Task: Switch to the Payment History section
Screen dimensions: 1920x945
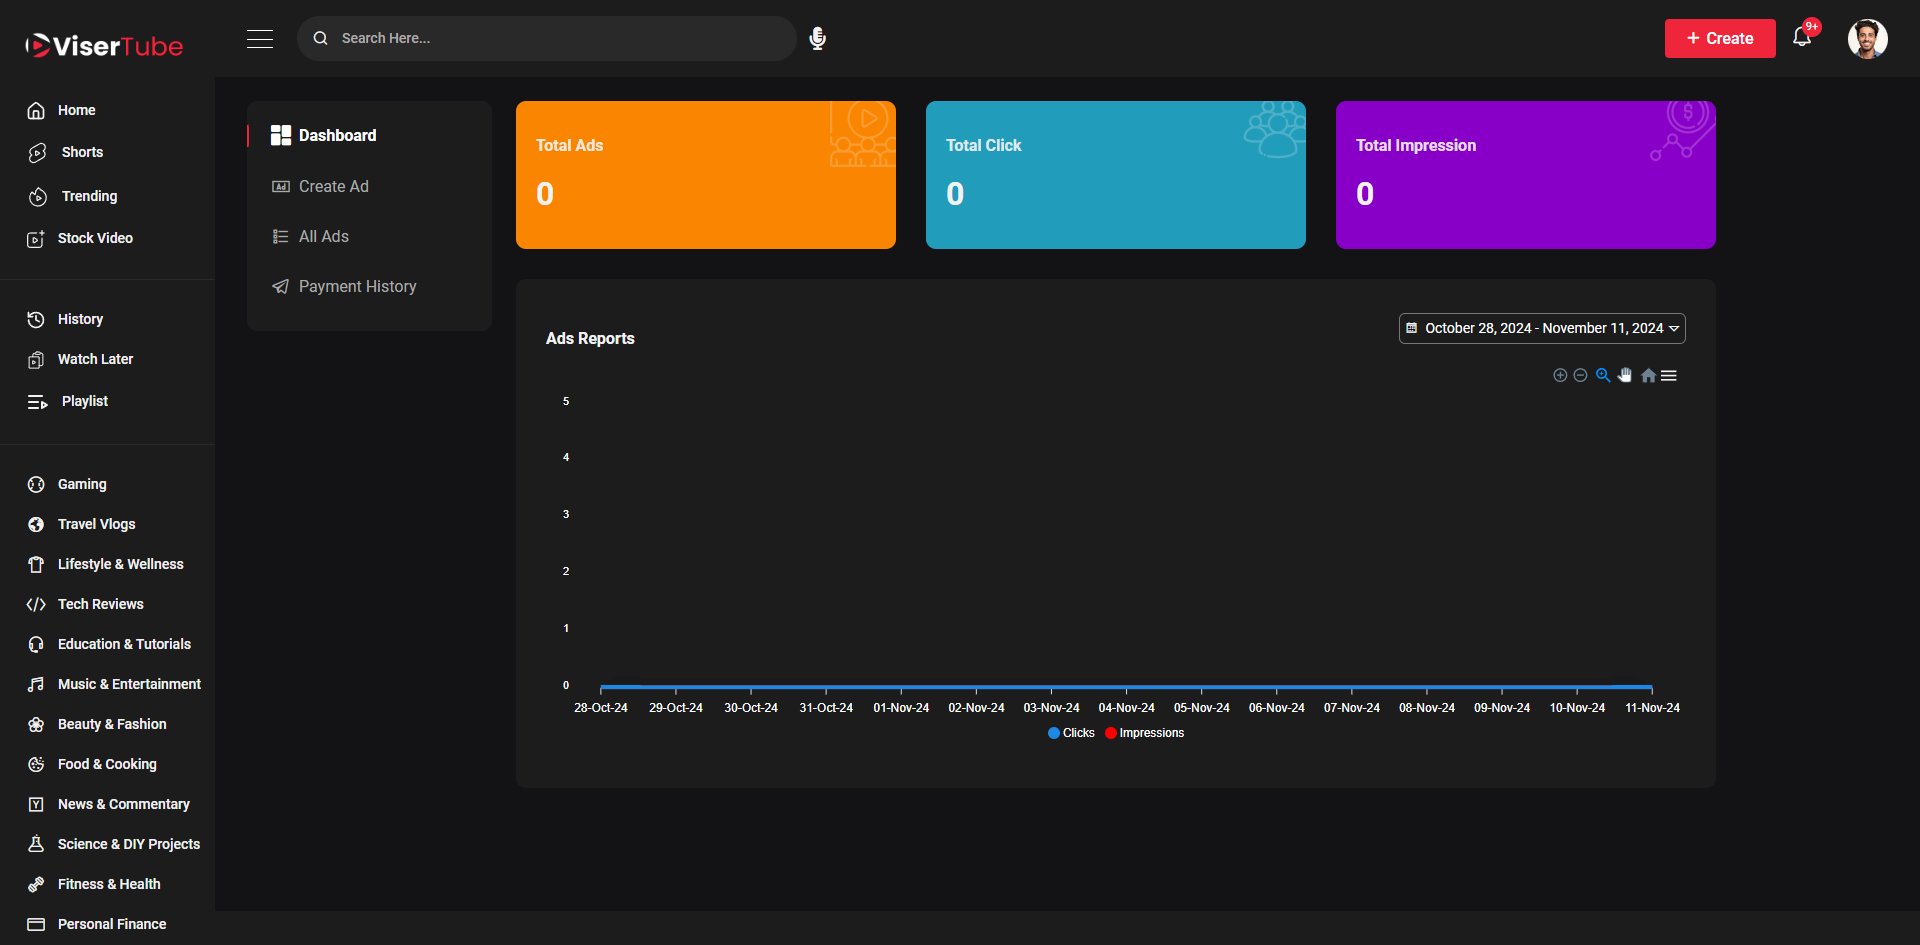Action: (357, 286)
